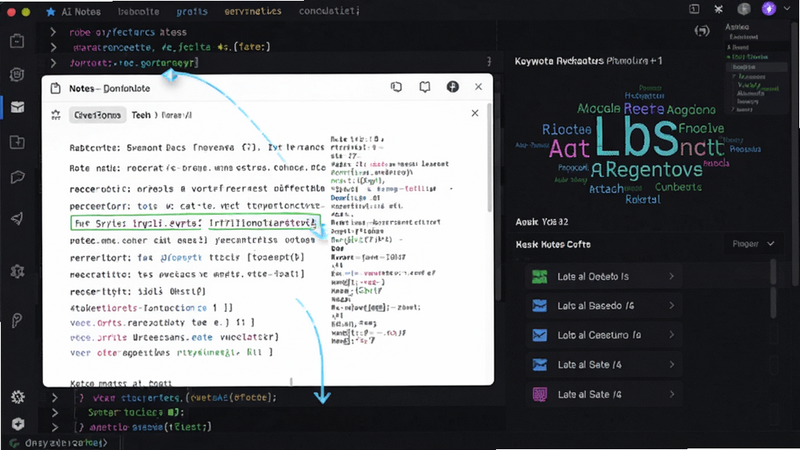Click the copy icon in Notes header
This screenshot has height=450, width=800.
pos(396,87)
